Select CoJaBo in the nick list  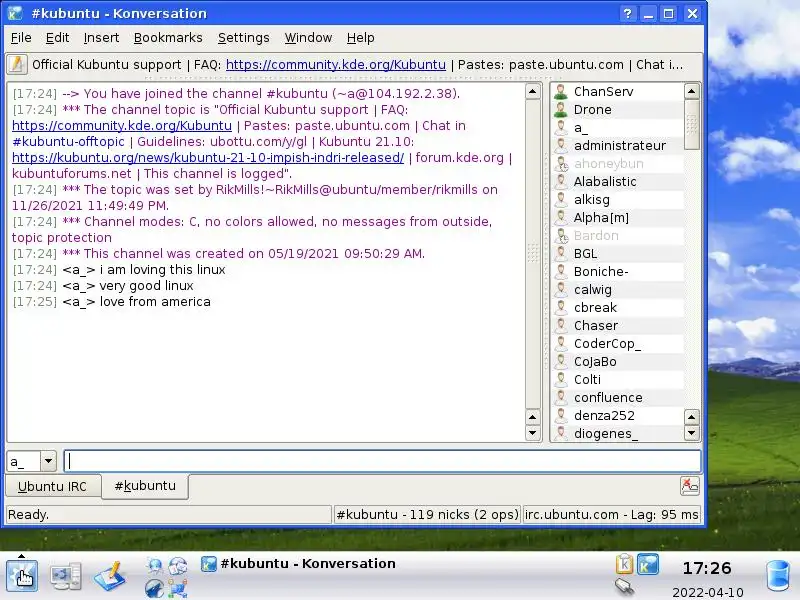click(618, 362)
